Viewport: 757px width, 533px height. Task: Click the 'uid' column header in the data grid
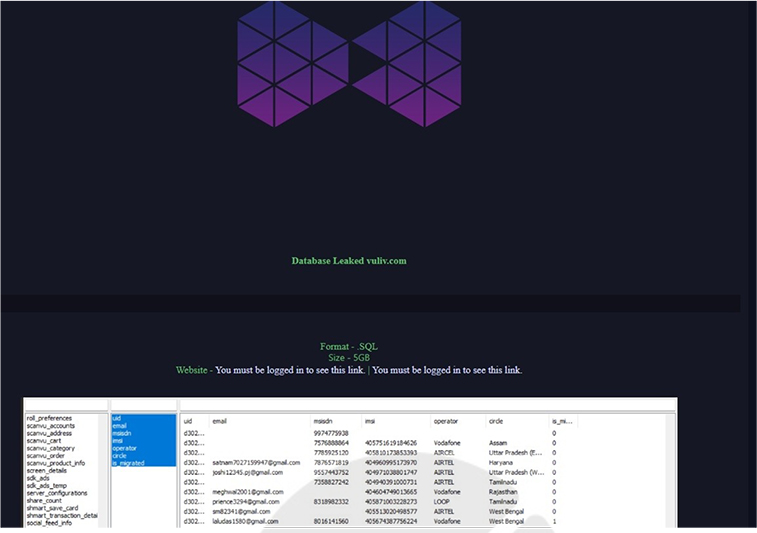pyautogui.click(x=188, y=421)
